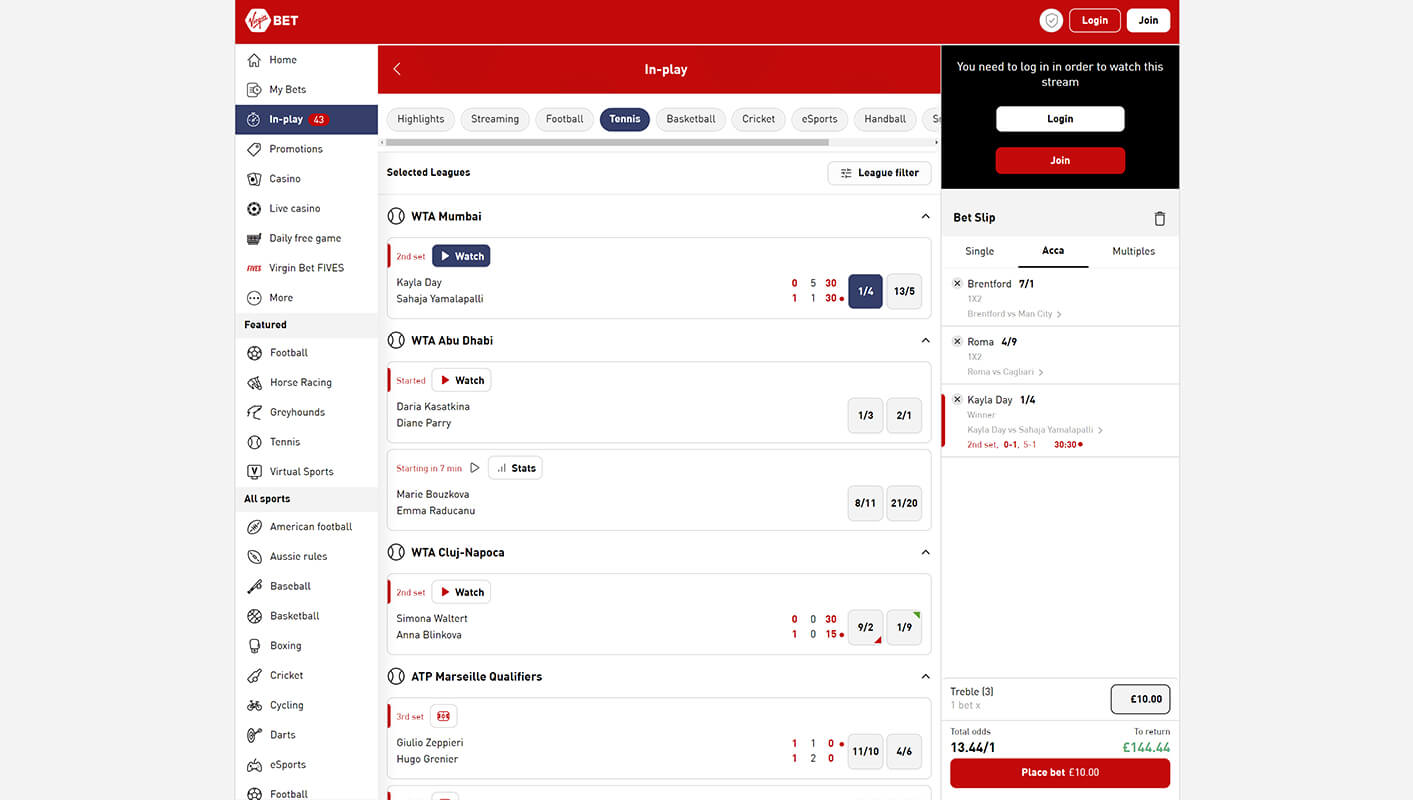Screen dimensions: 1413x800
Task: Open Virgin Bet FIVES in sidebar
Action: (x=307, y=268)
